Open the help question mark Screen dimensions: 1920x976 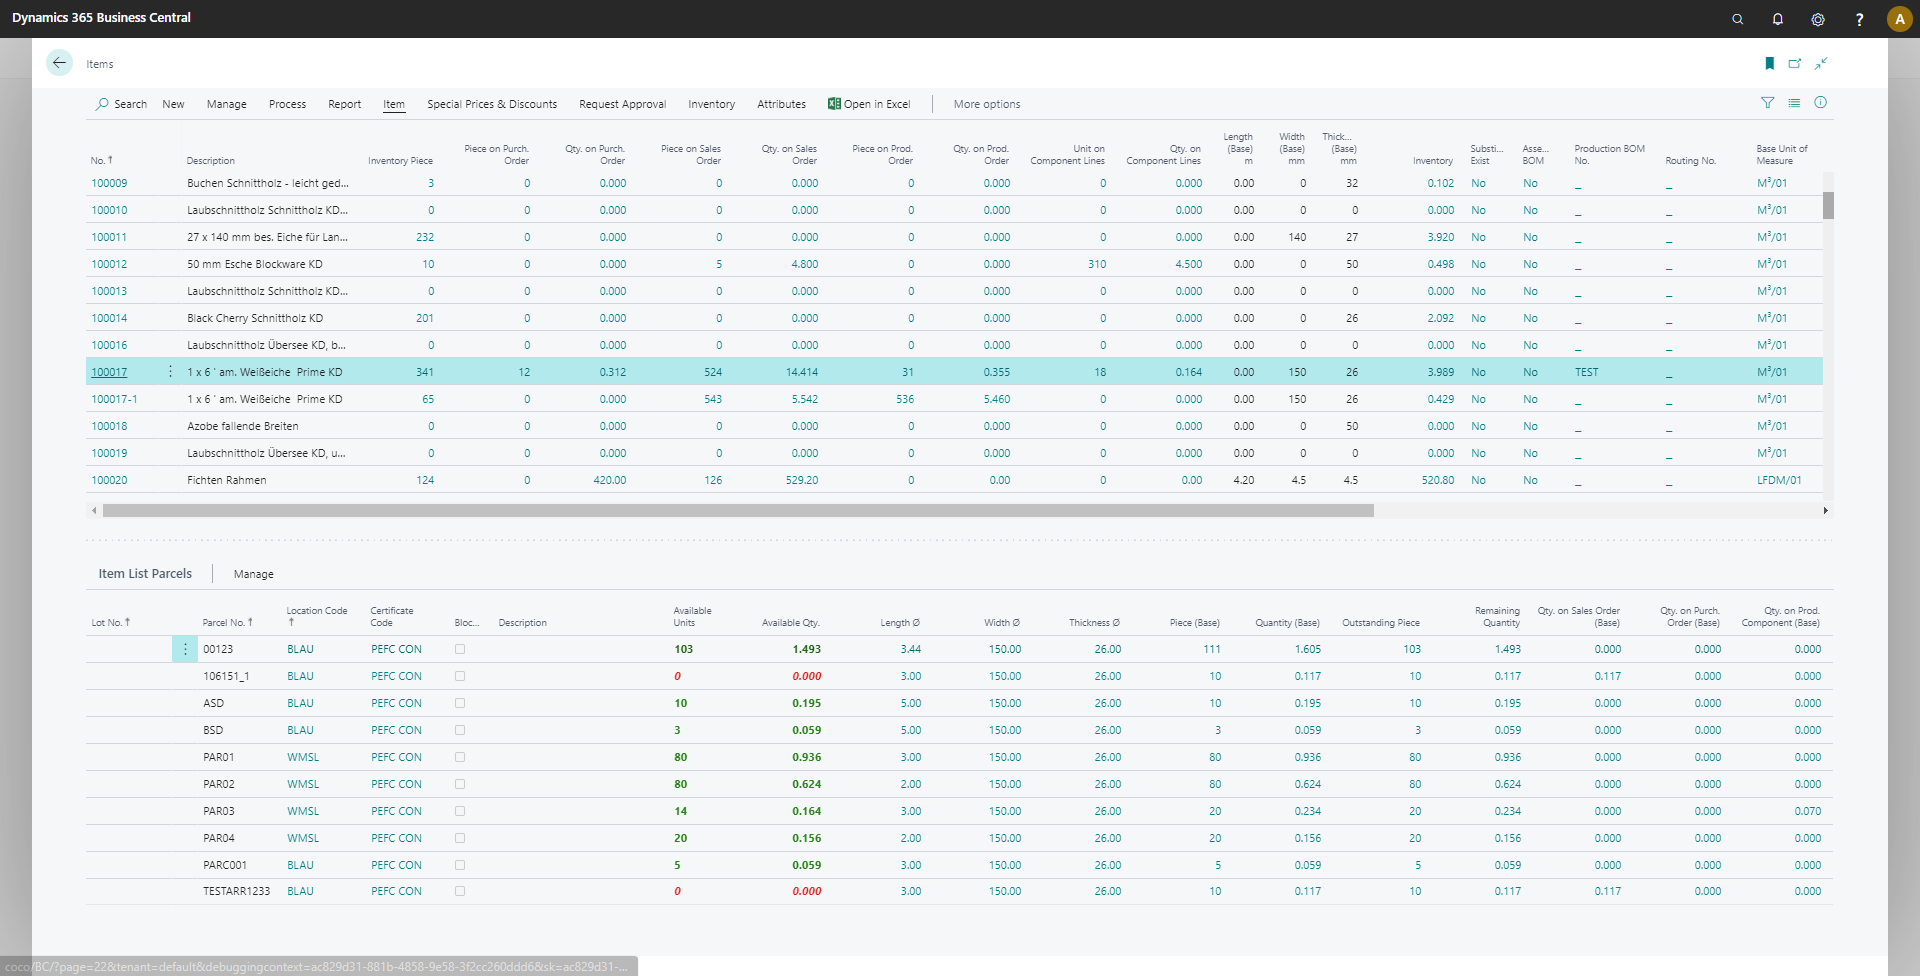[1859, 19]
